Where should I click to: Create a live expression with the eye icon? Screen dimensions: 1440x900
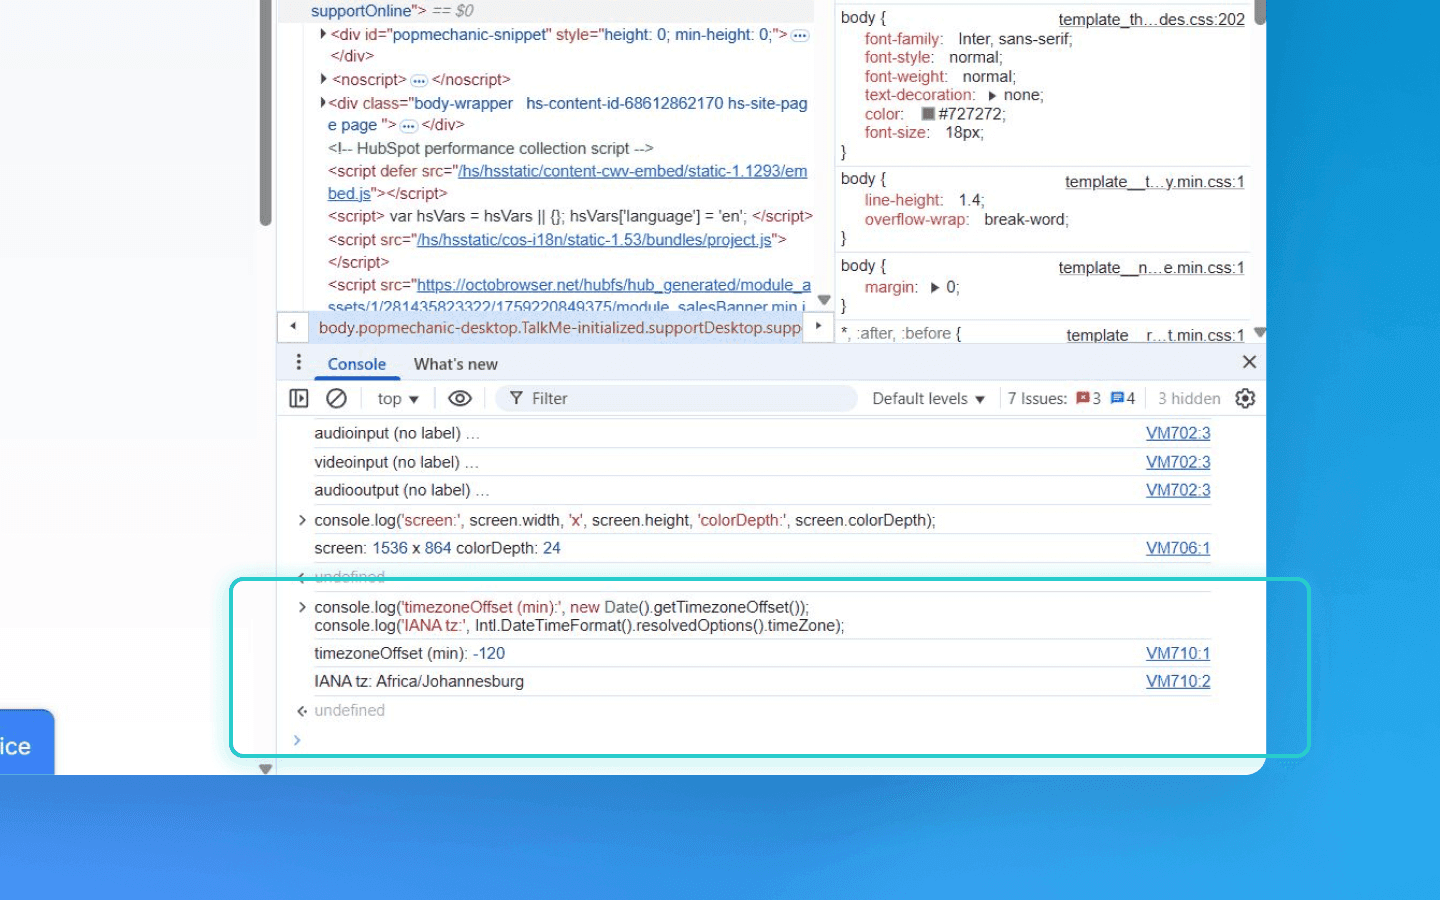(x=460, y=398)
